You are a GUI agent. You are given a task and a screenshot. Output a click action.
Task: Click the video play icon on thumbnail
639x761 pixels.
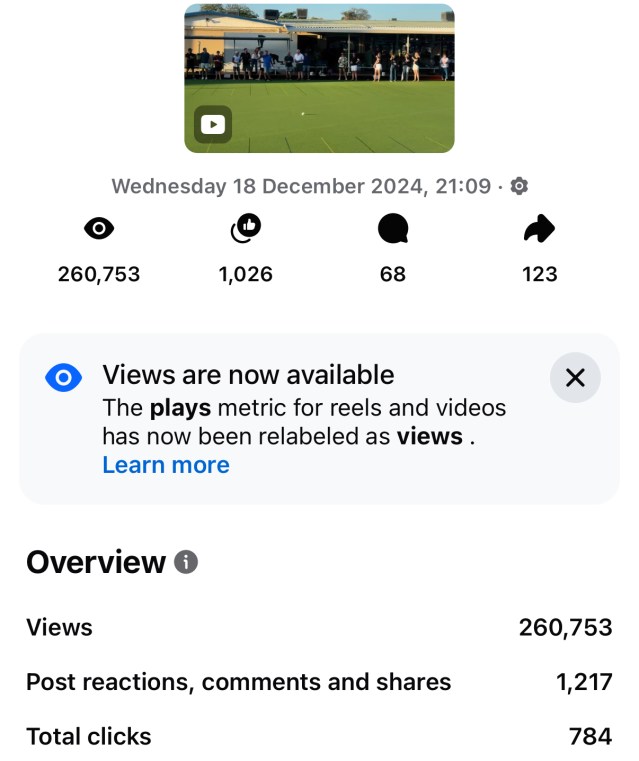(212, 125)
